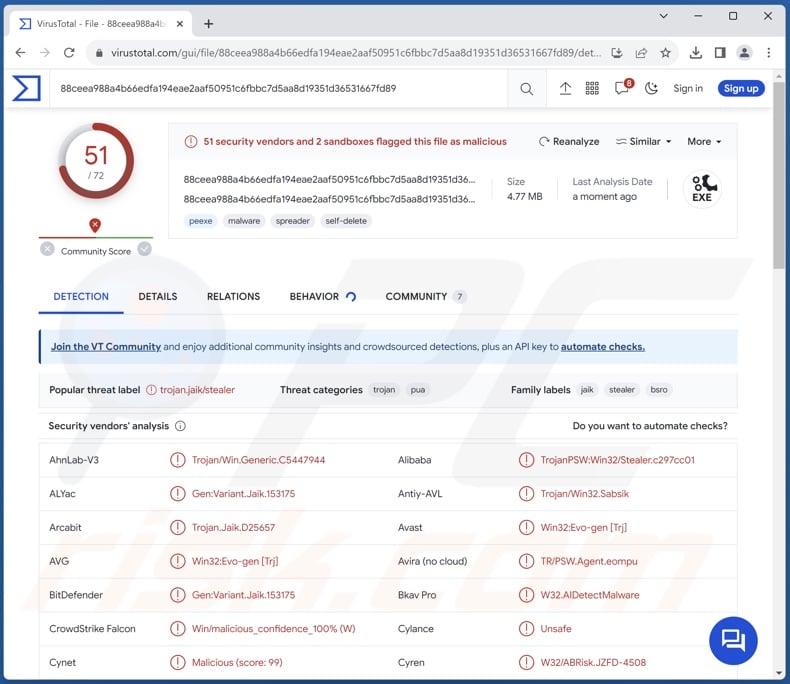
Task: Click the trojan threat category chip
Action: click(x=384, y=390)
